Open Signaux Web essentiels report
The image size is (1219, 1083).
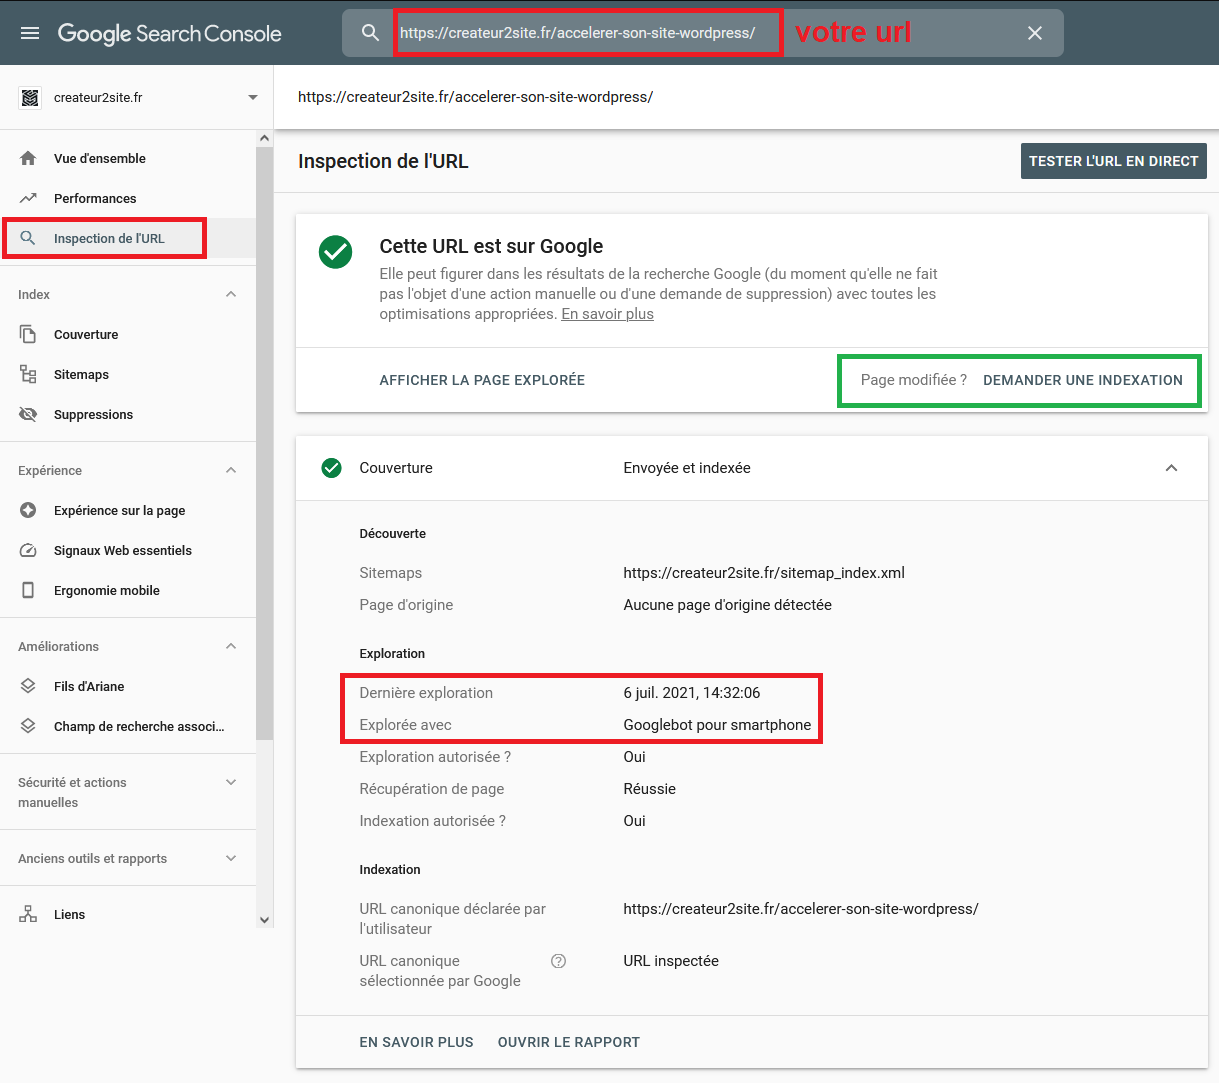coord(122,550)
